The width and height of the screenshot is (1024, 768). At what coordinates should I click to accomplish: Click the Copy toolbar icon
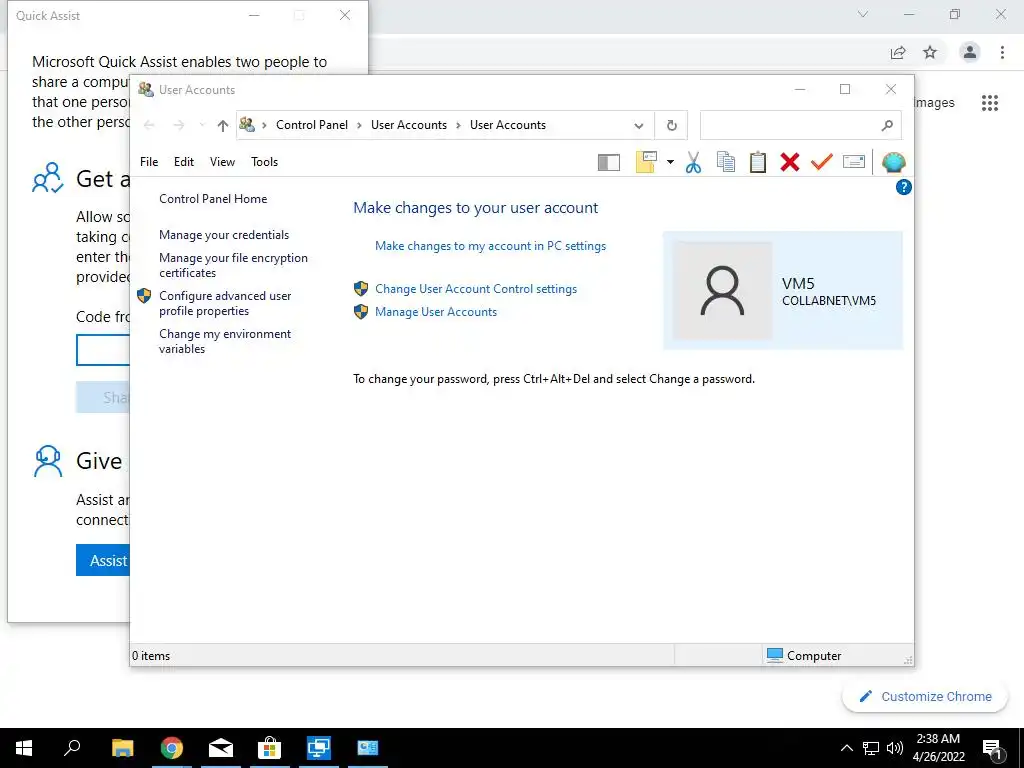pos(726,162)
